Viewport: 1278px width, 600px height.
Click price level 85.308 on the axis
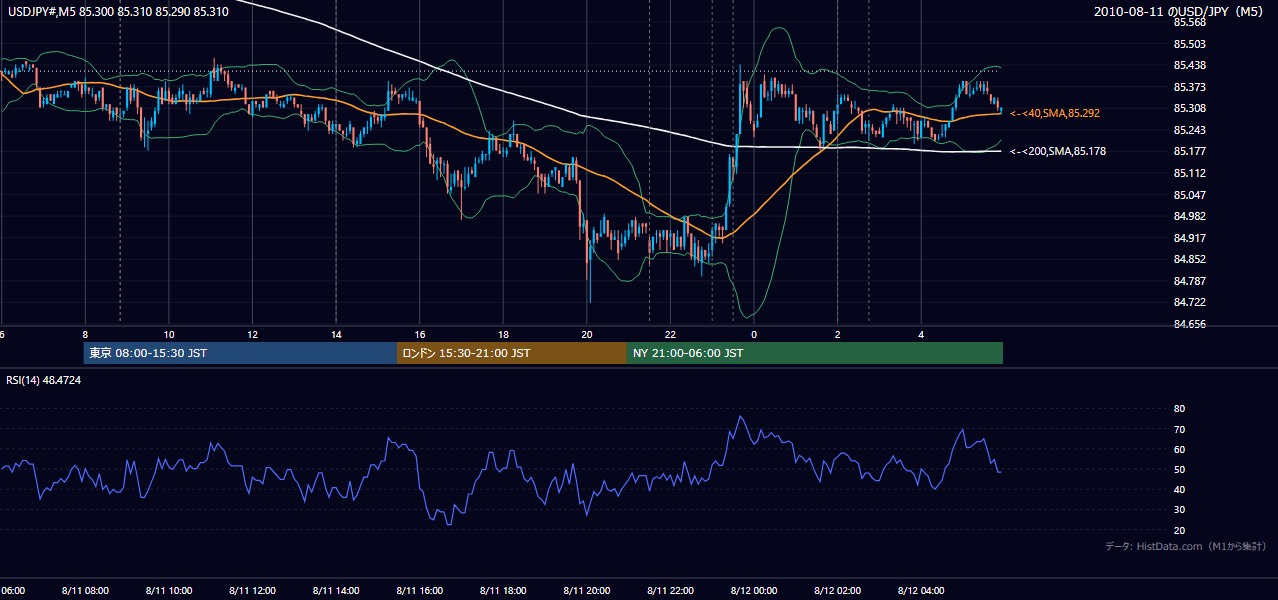point(1190,108)
